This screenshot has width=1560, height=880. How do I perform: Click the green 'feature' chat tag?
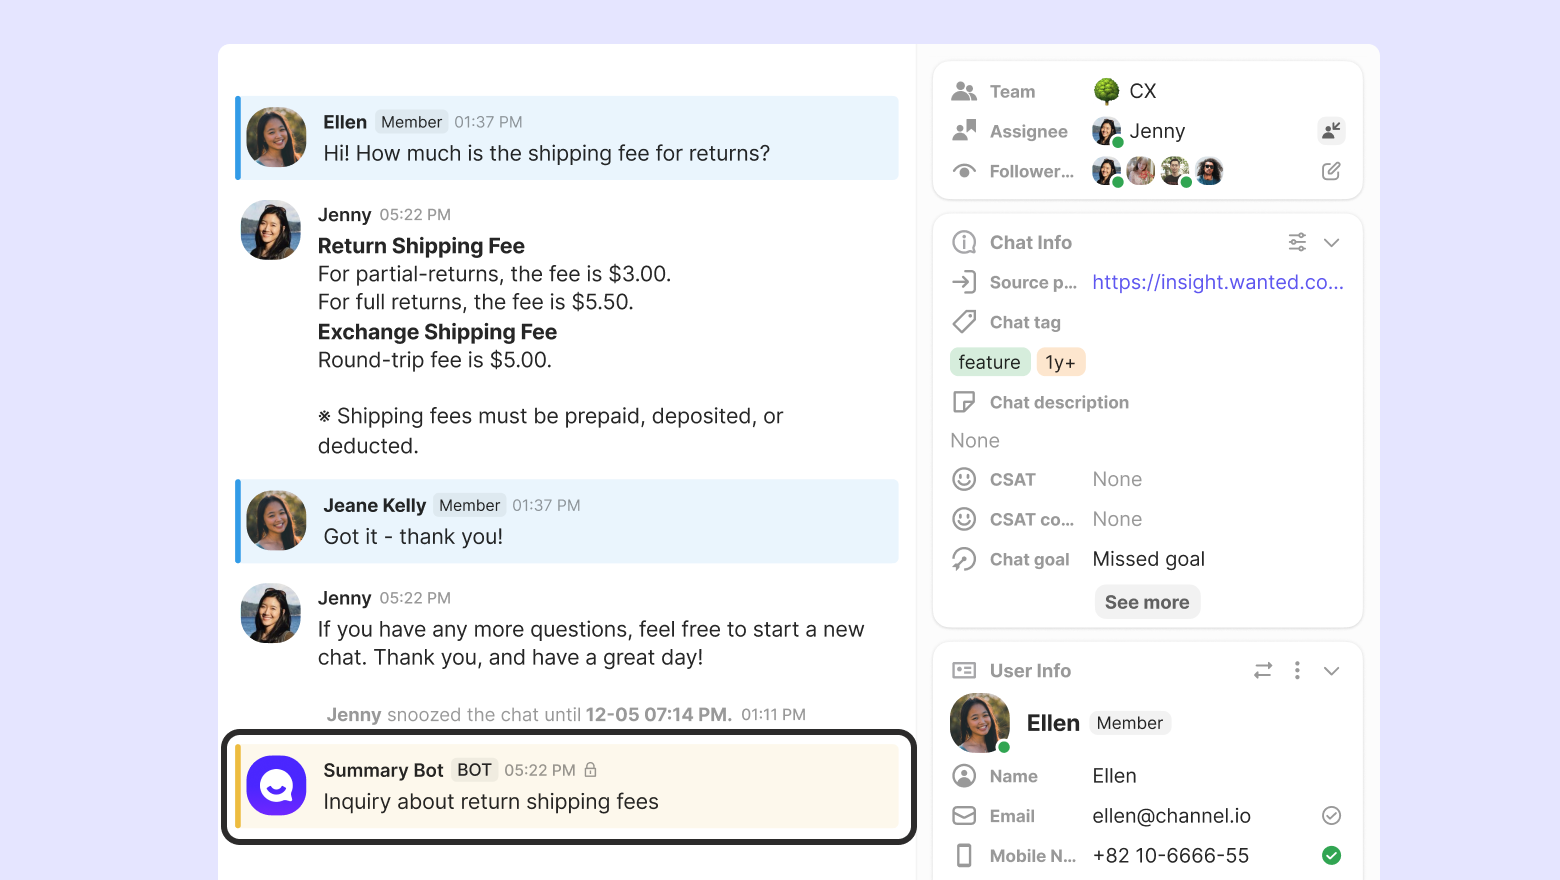point(989,362)
